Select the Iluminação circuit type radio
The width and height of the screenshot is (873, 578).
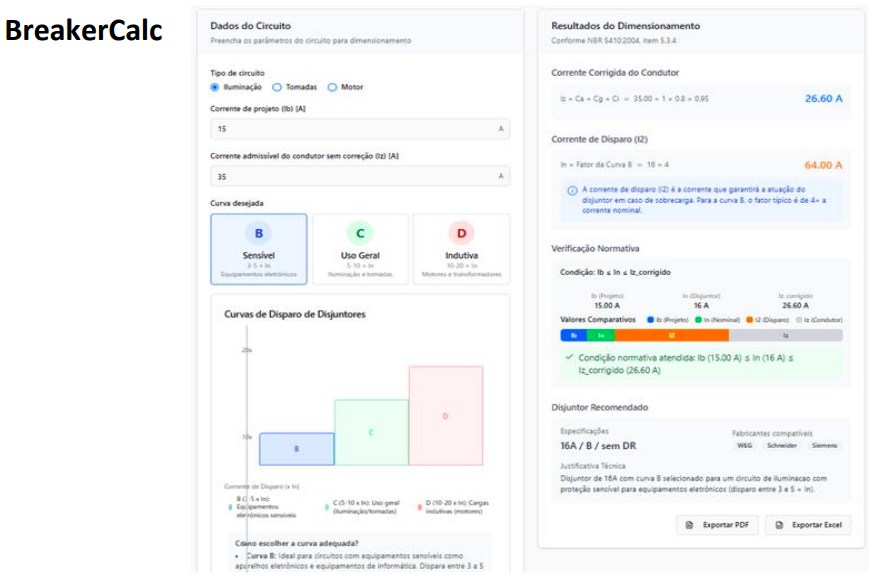[x=215, y=87]
